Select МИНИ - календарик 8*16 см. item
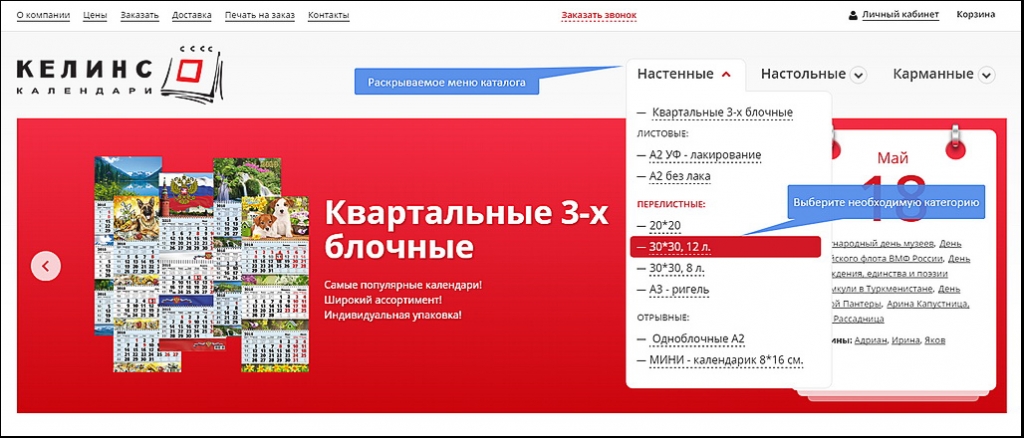This screenshot has width=1024, height=438. point(726,360)
